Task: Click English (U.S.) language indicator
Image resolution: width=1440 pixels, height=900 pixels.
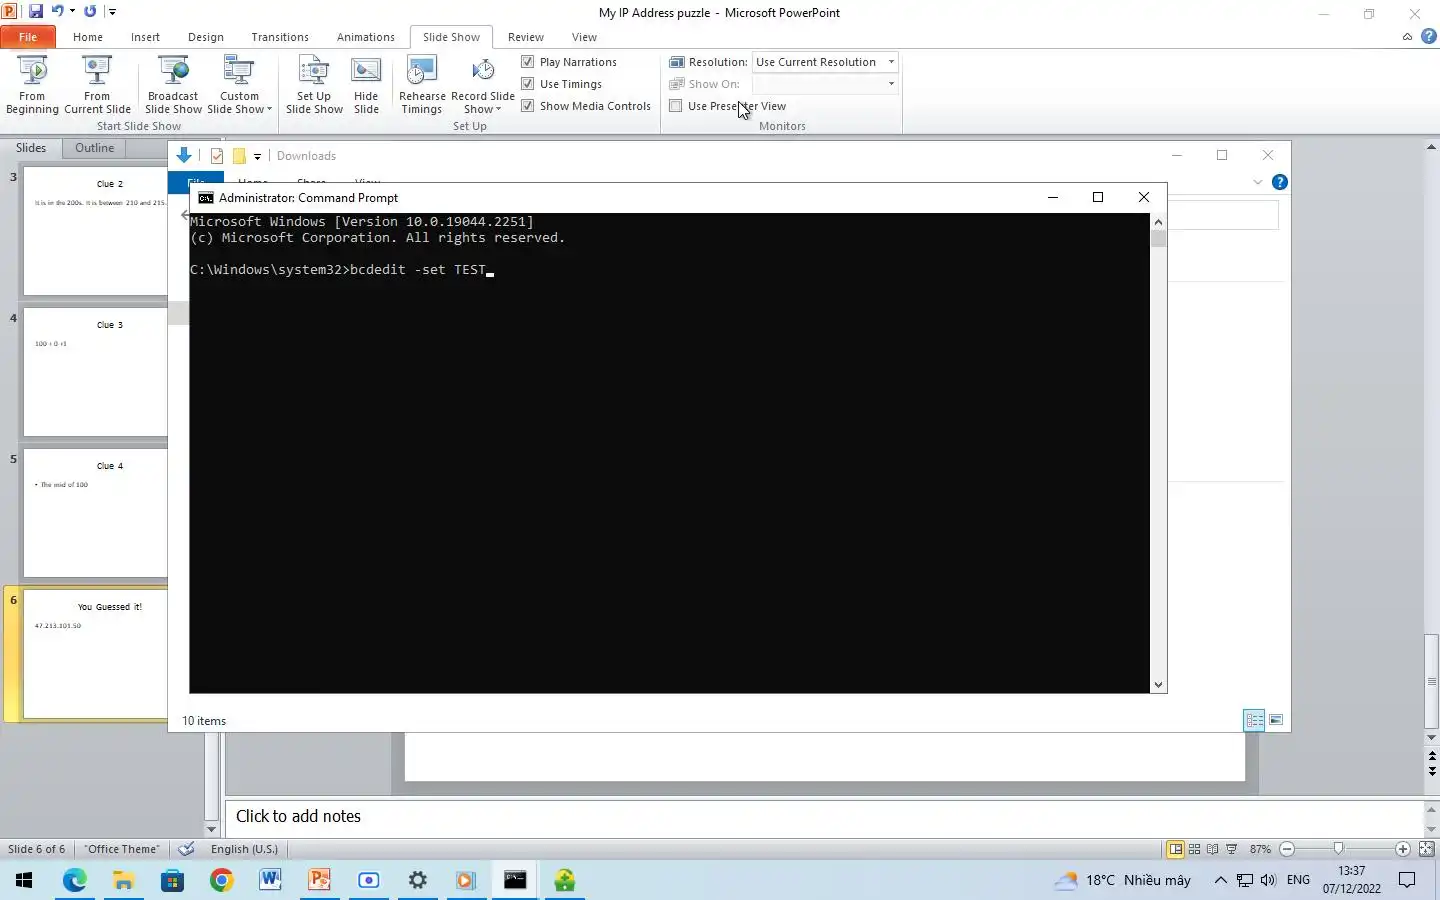Action: (x=244, y=849)
